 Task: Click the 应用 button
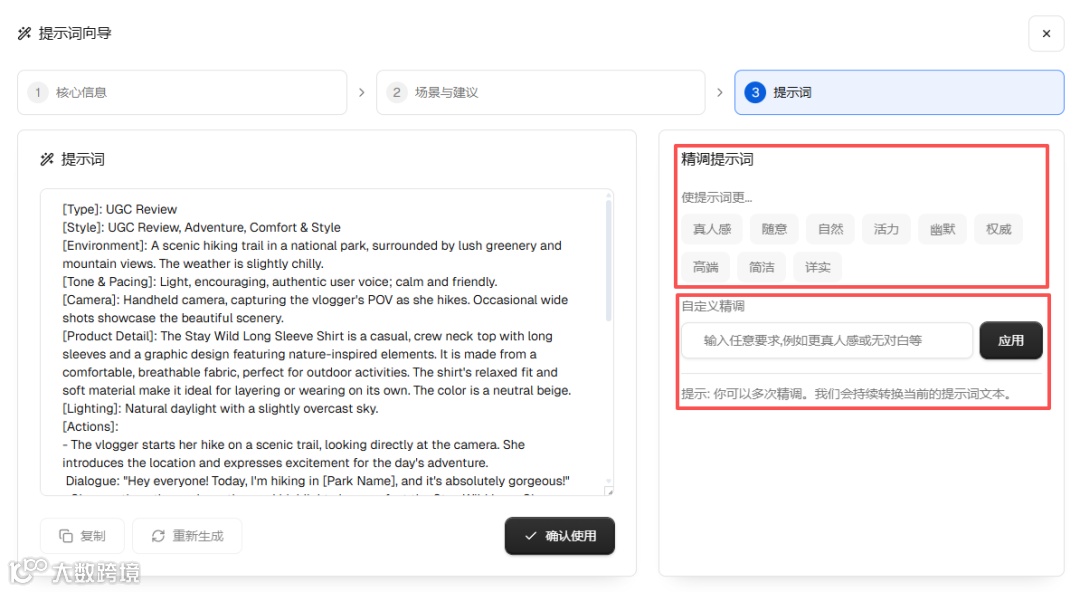pos(1010,340)
